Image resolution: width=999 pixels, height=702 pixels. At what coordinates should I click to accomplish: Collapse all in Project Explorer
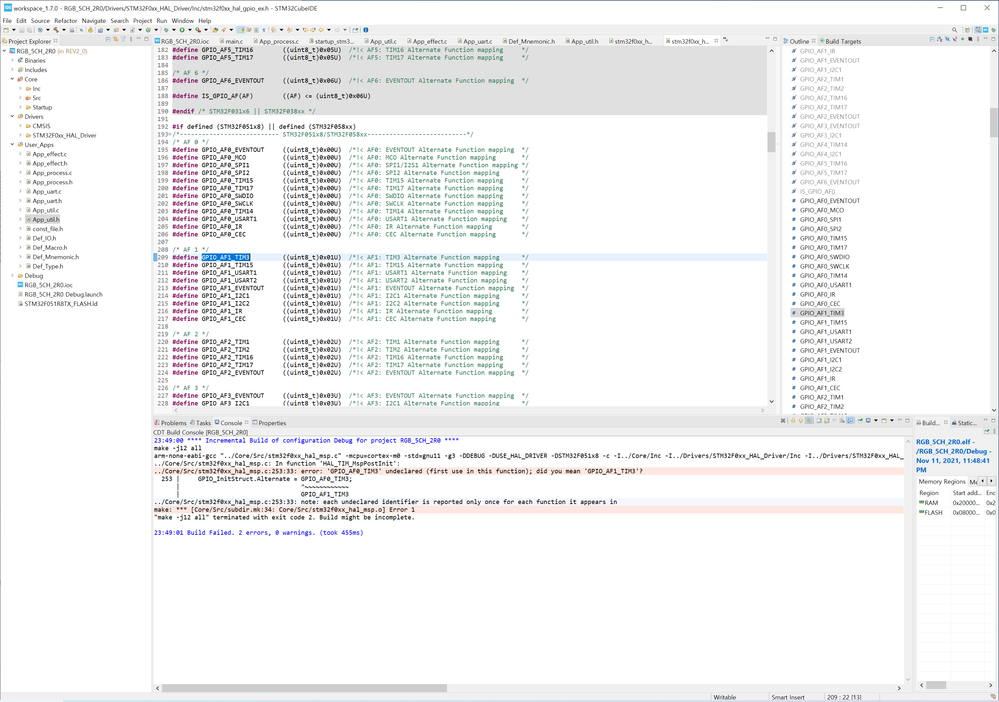(x=108, y=40)
